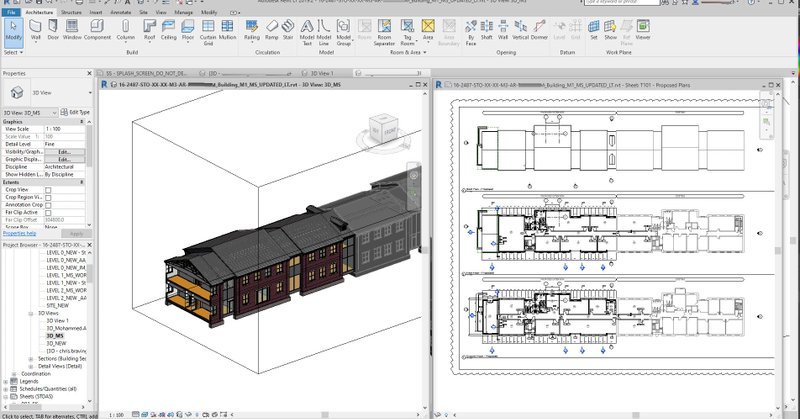Click the Apply button in Properties
The image size is (800, 419).
pos(76,234)
